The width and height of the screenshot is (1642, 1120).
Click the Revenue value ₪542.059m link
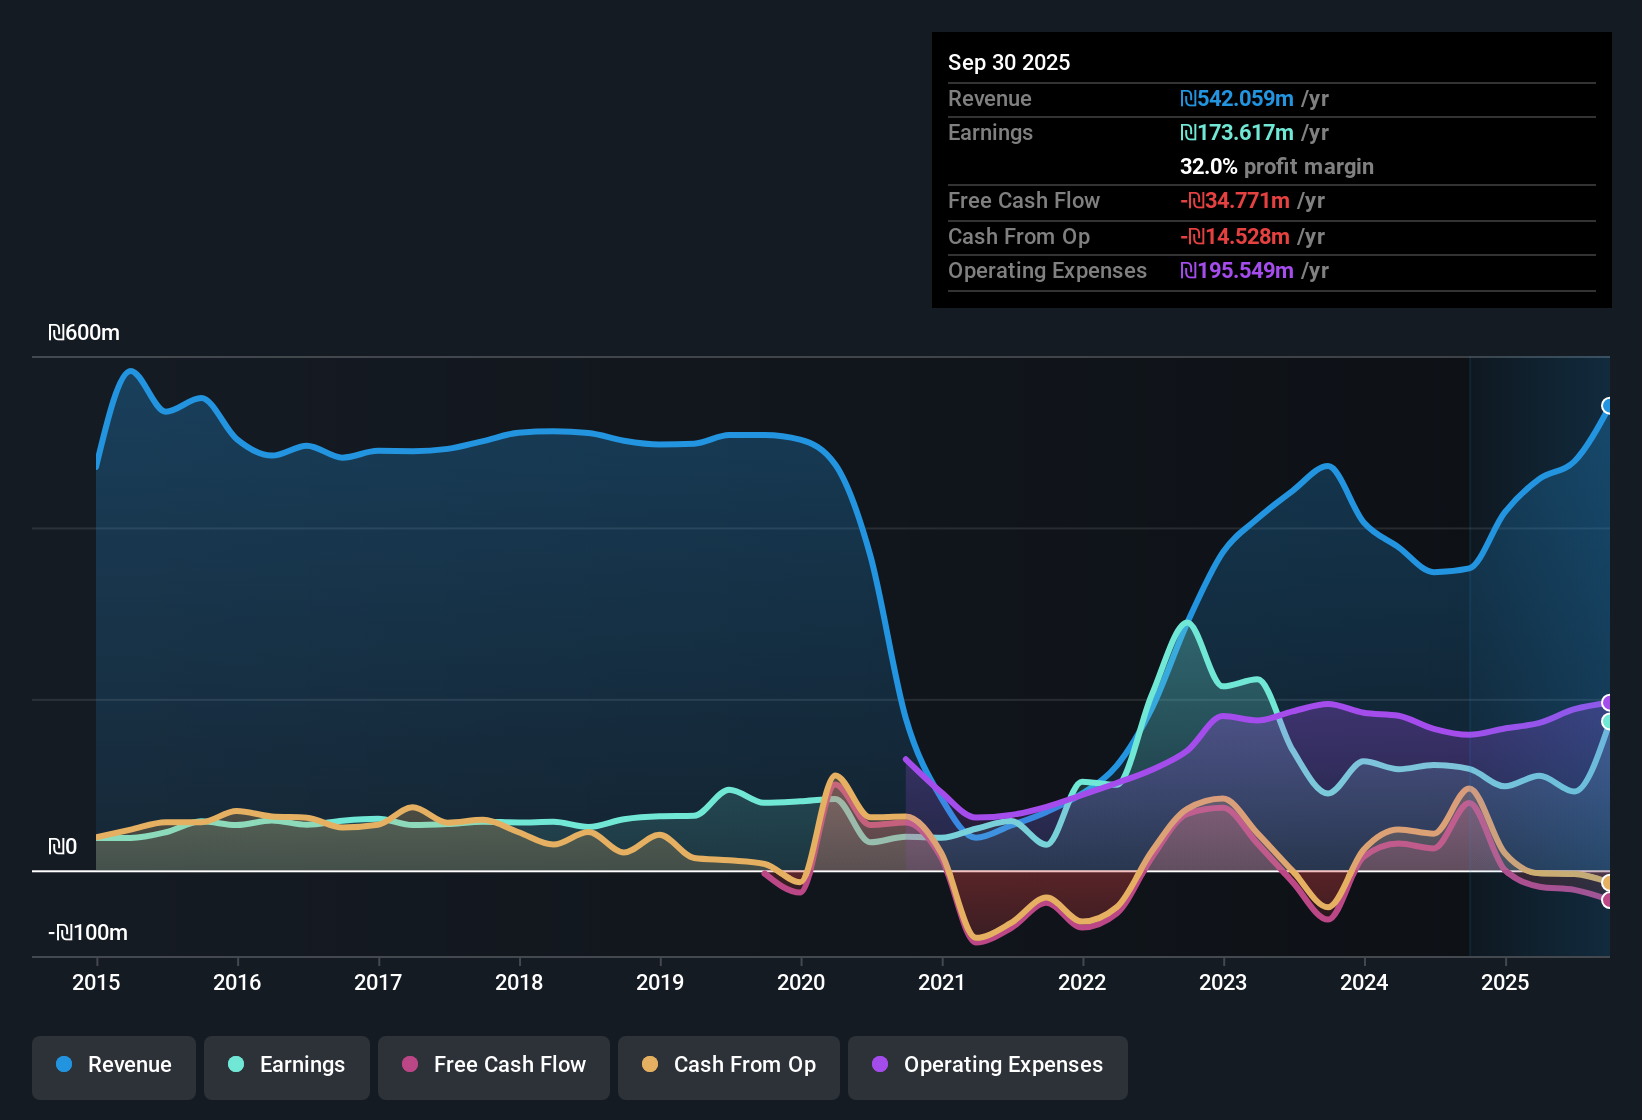(1234, 98)
